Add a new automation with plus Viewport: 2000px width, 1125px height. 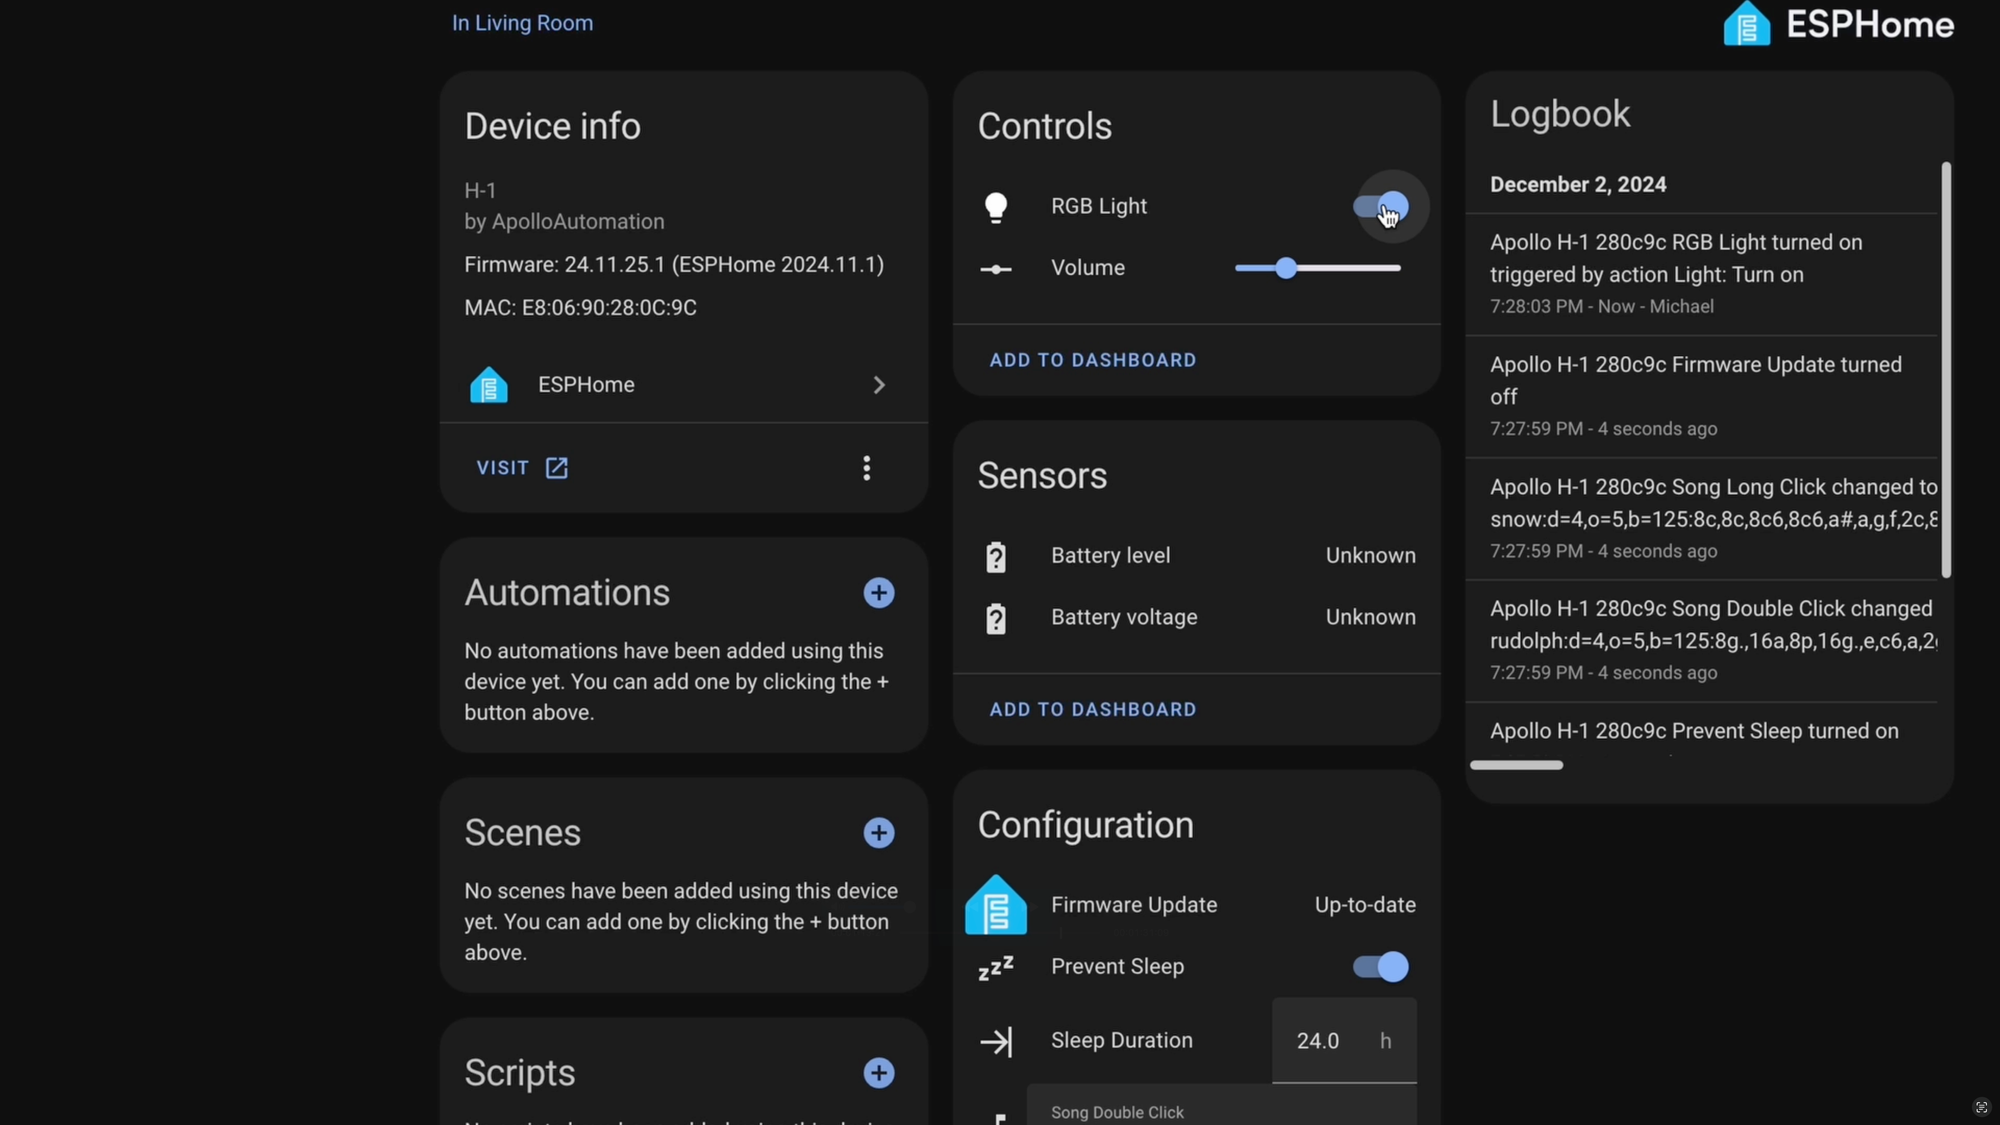pos(878,593)
